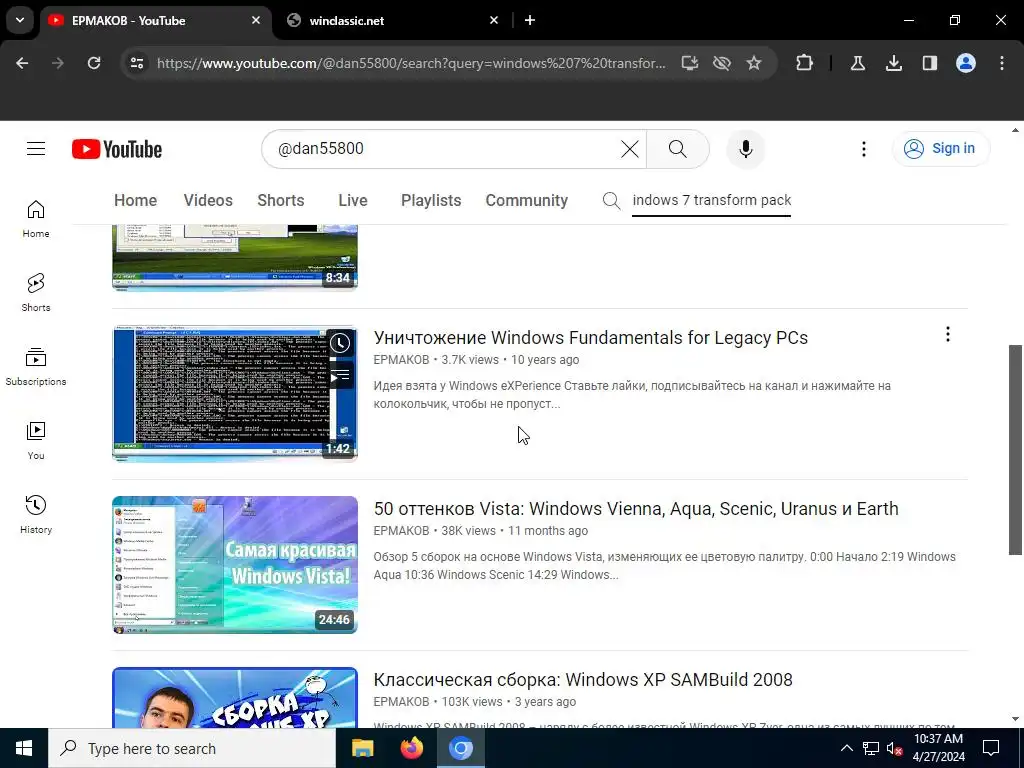Expand the tab search dropdown arrow
This screenshot has height=768, width=1024.
[x=20, y=20]
